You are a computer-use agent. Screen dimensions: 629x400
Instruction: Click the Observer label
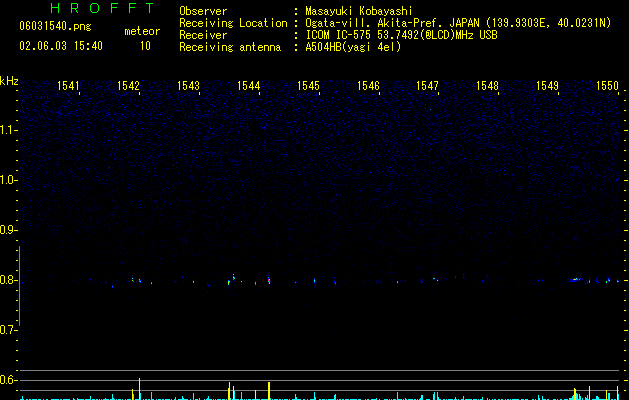point(203,11)
